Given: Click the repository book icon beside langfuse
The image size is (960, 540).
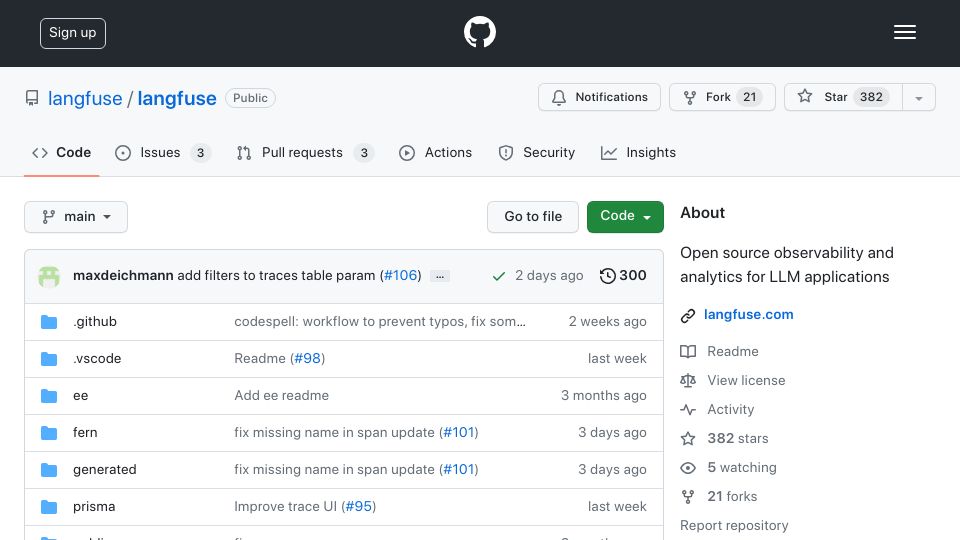Looking at the screenshot, I should coord(32,98).
